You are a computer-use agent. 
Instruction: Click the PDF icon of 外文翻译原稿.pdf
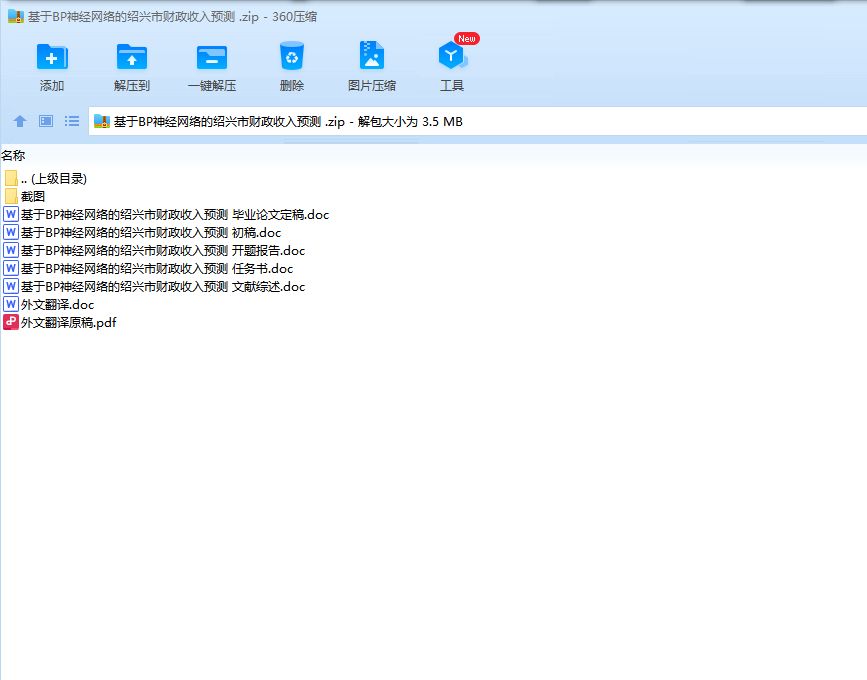coord(11,322)
